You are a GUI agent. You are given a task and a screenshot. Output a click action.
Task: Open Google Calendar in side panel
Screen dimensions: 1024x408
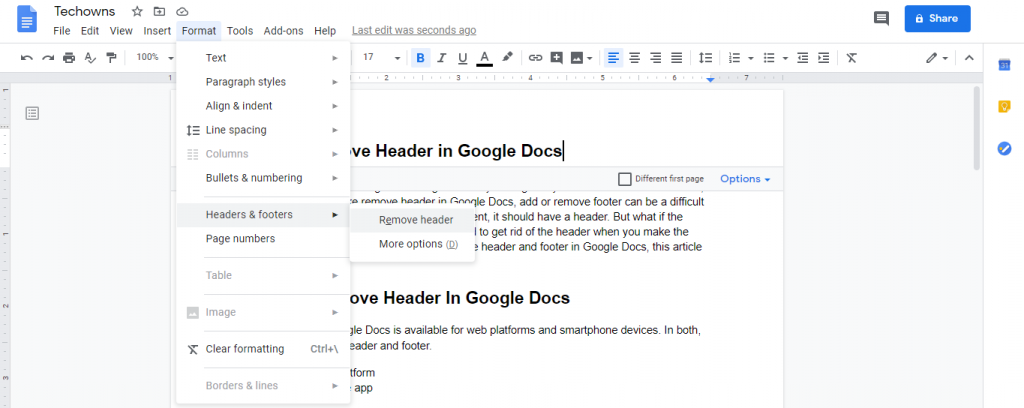coord(1004,65)
